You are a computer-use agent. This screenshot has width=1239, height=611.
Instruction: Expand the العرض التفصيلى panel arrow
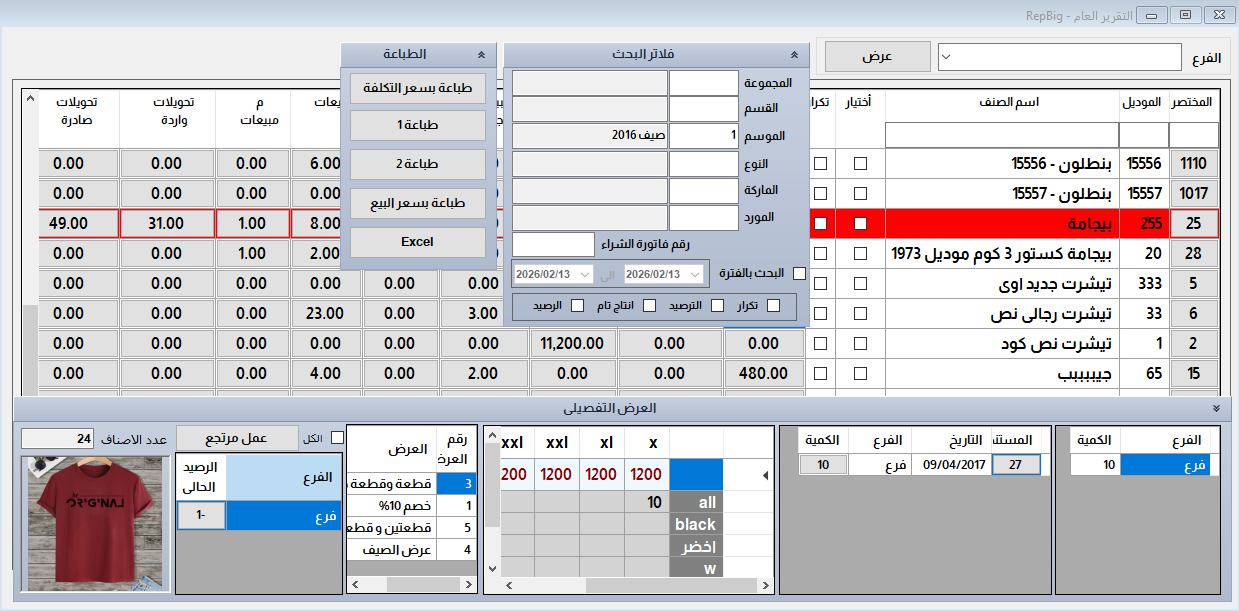[x=1215, y=409]
